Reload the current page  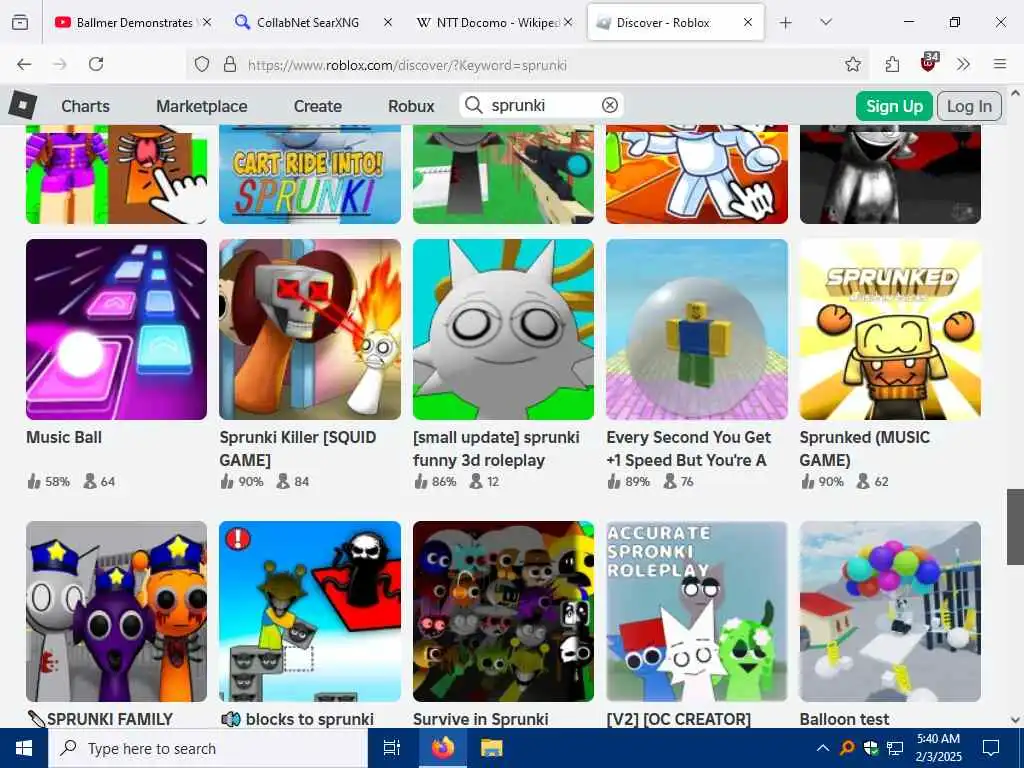click(x=96, y=64)
